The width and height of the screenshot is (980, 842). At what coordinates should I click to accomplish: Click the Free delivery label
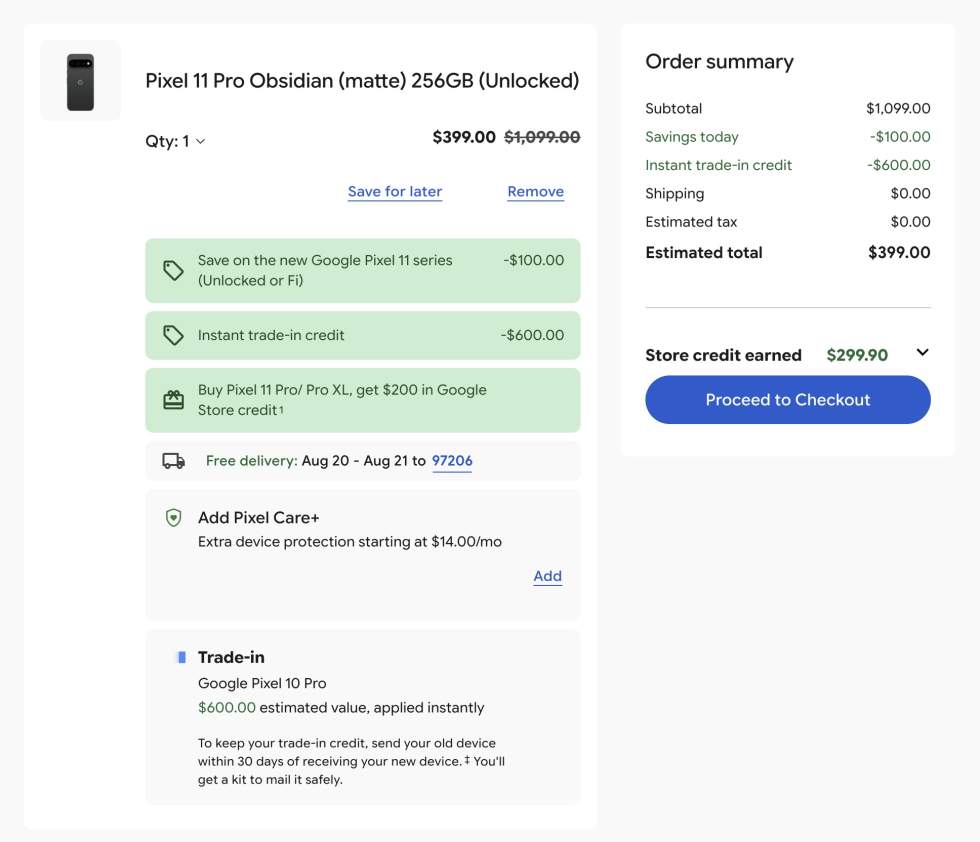pyautogui.click(x=251, y=461)
